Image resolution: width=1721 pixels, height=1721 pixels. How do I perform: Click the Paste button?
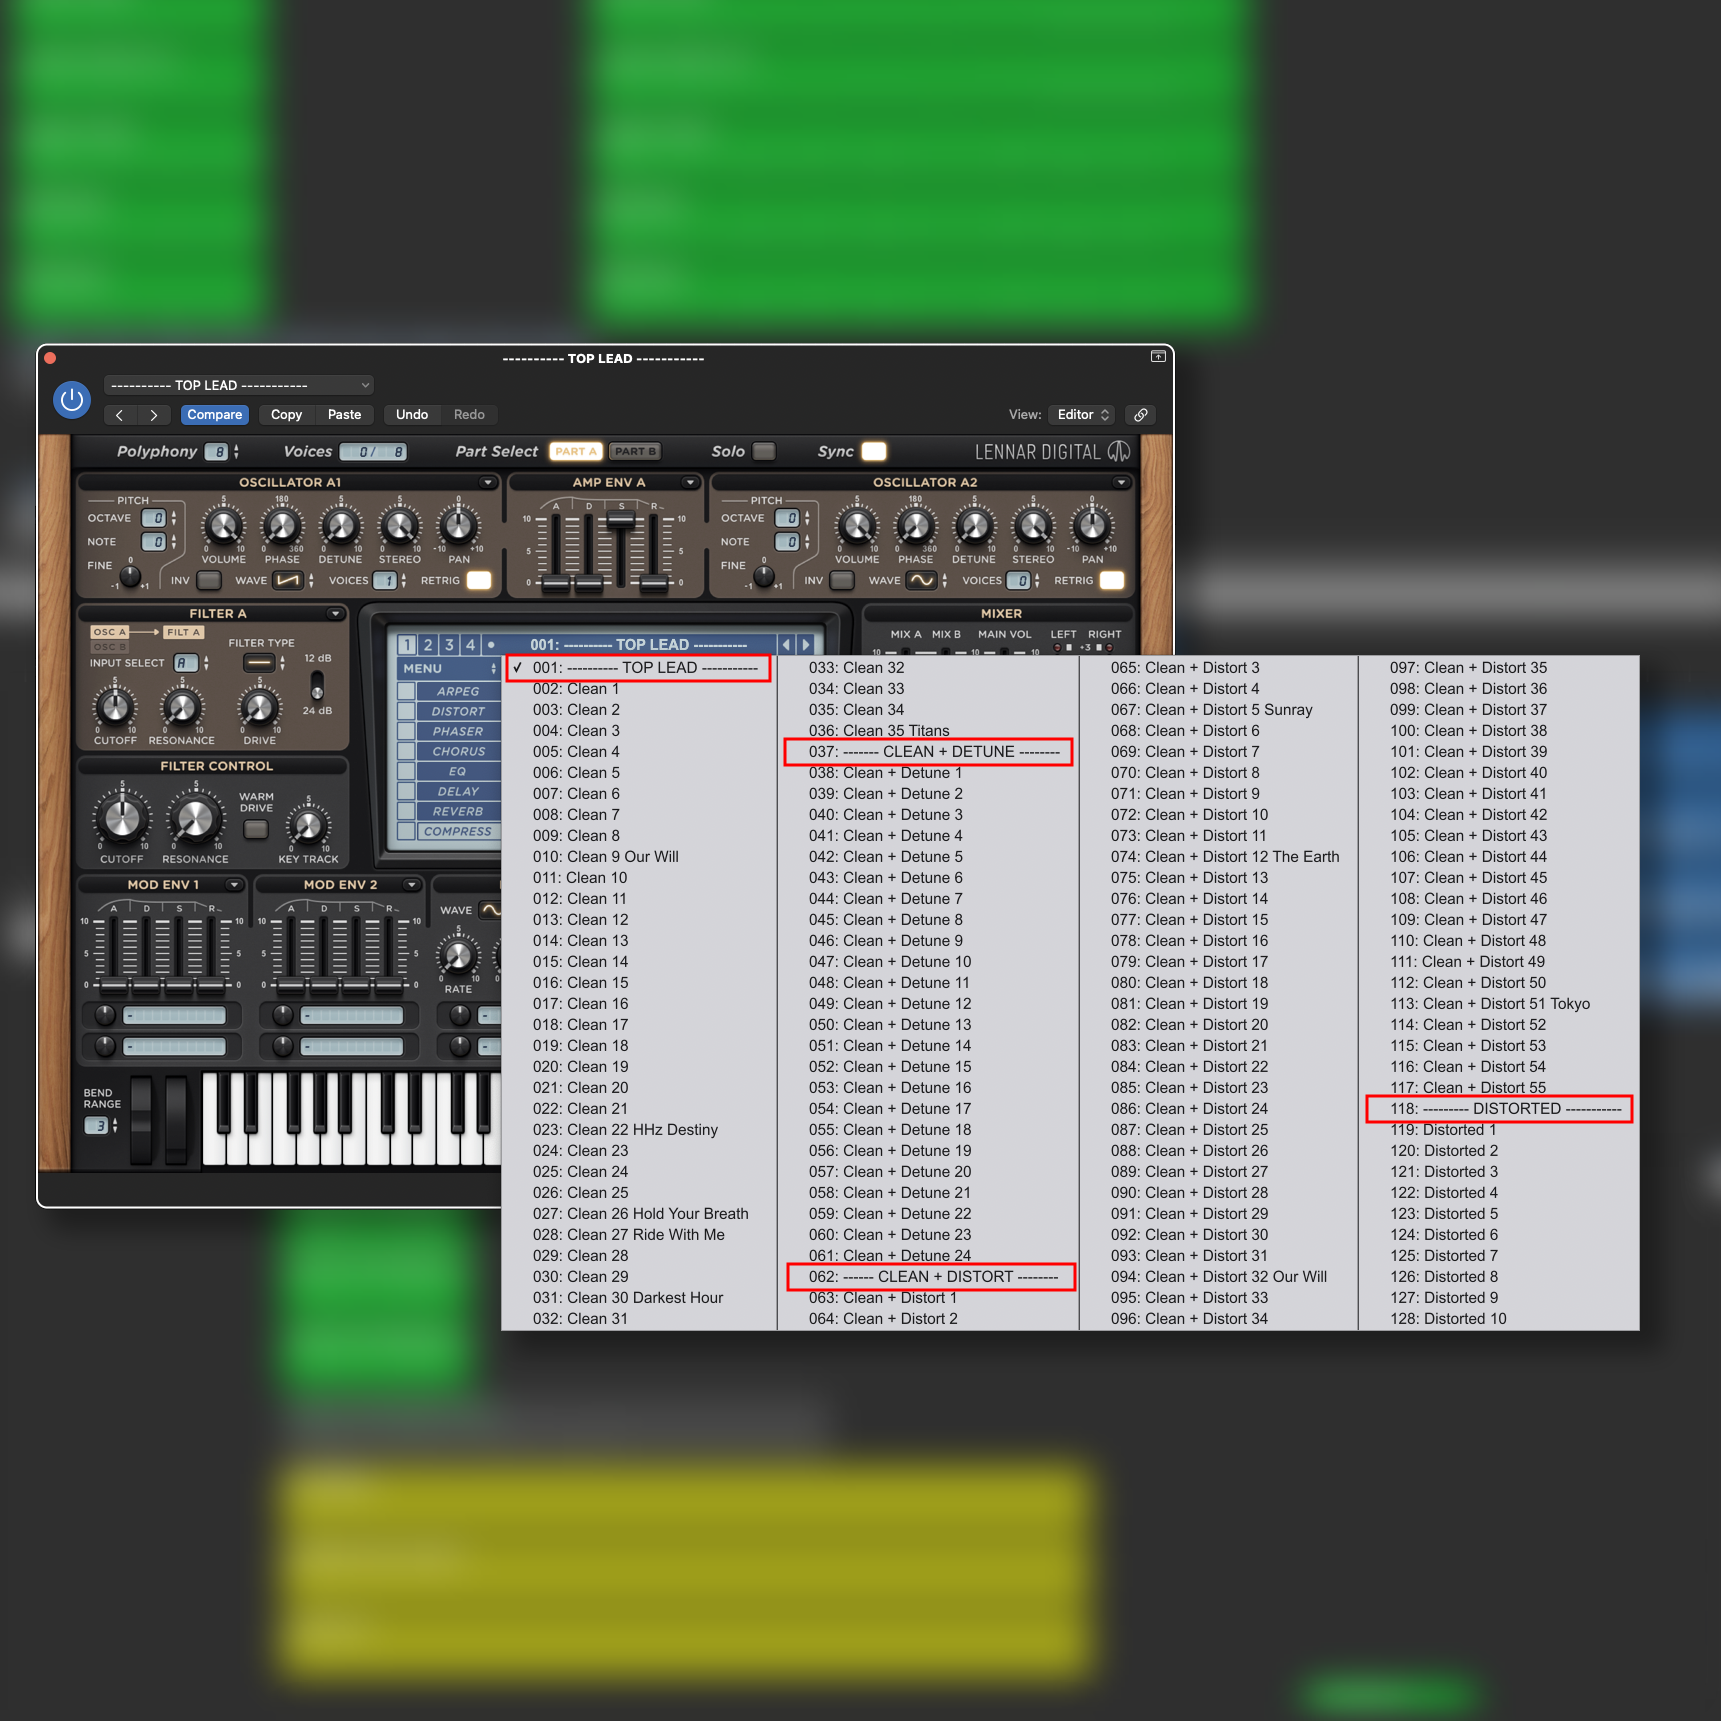pyautogui.click(x=344, y=414)
